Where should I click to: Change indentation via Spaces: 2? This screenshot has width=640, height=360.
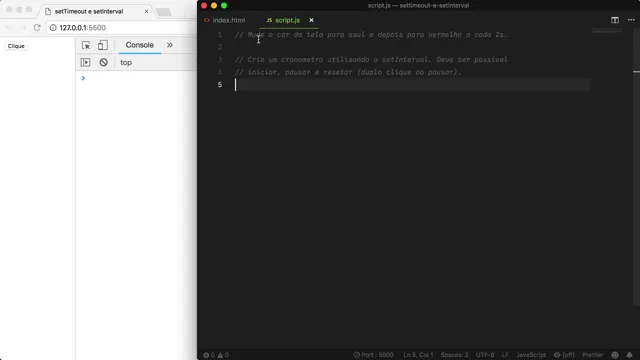tap(454, 355)
